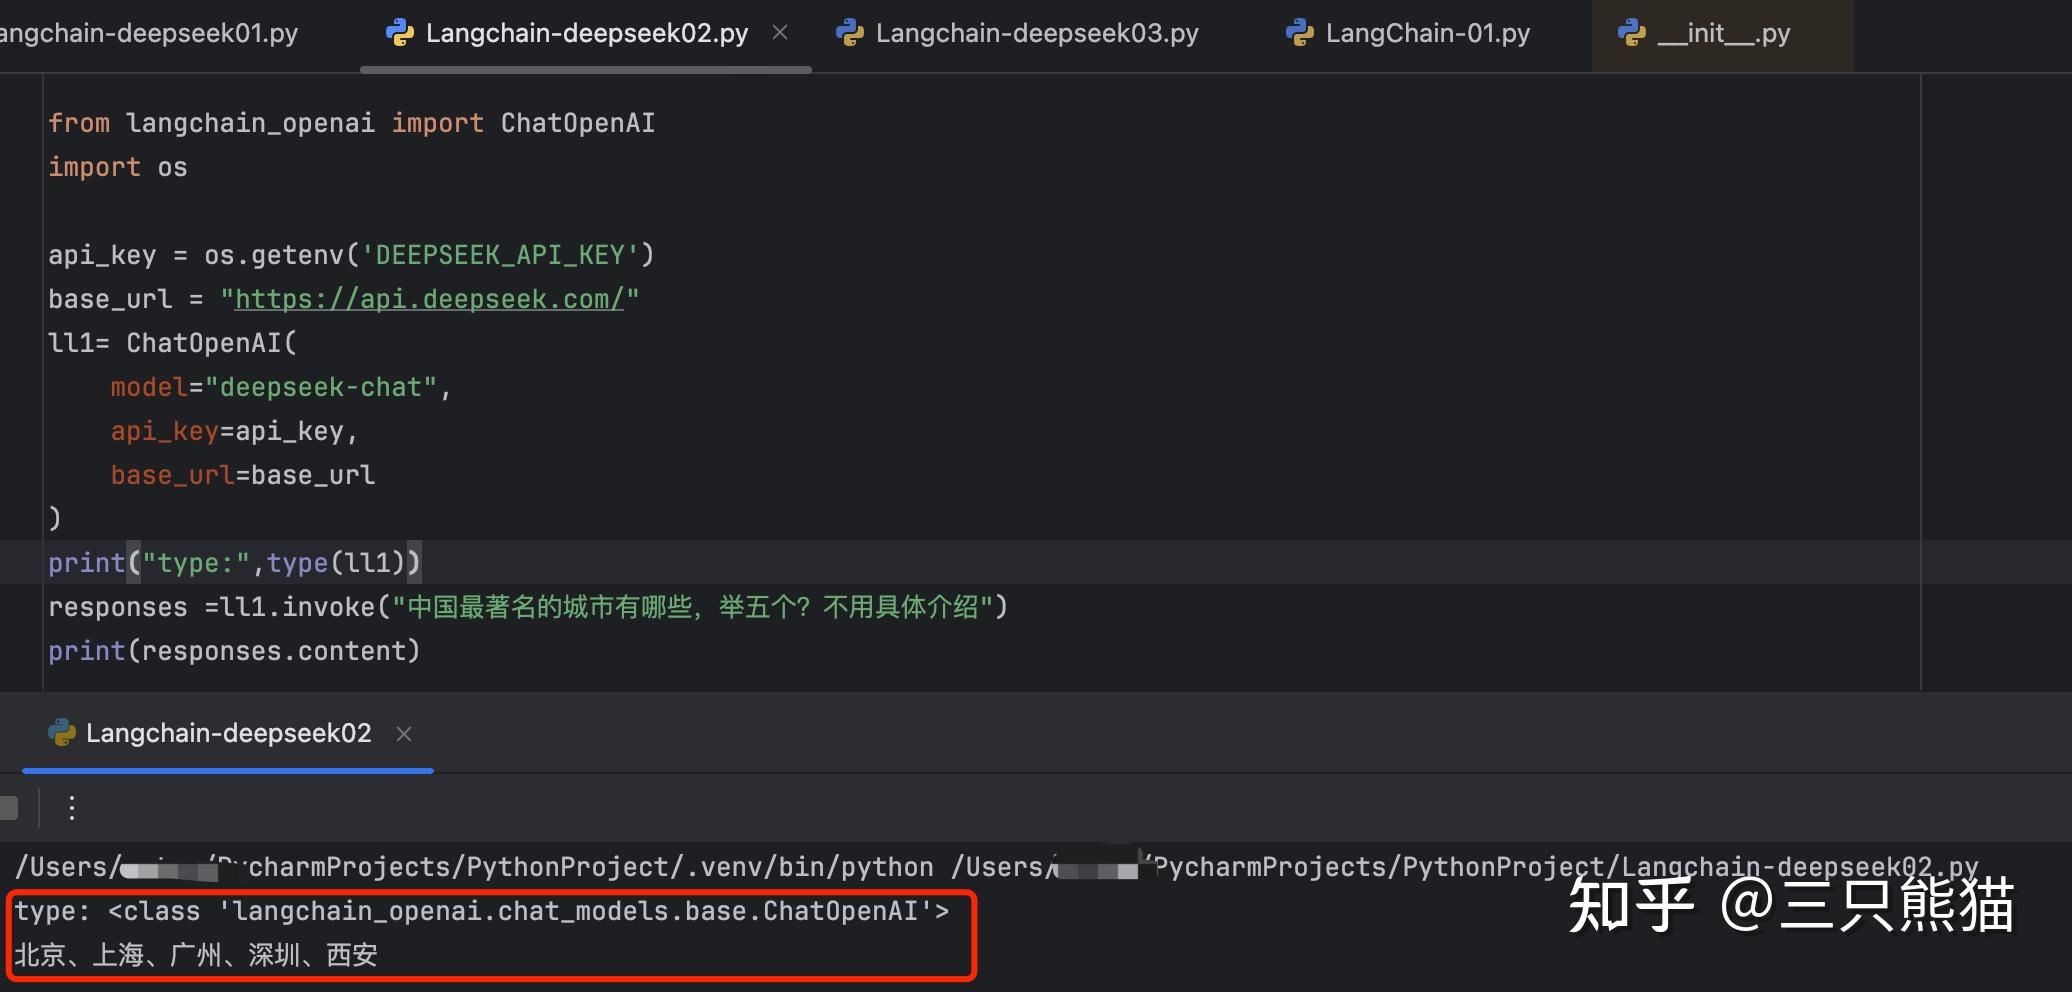The height and width of the screenshot is (992, 2072).
Task: Click the "deepseek-chat" model string
Action: [321, 387]
